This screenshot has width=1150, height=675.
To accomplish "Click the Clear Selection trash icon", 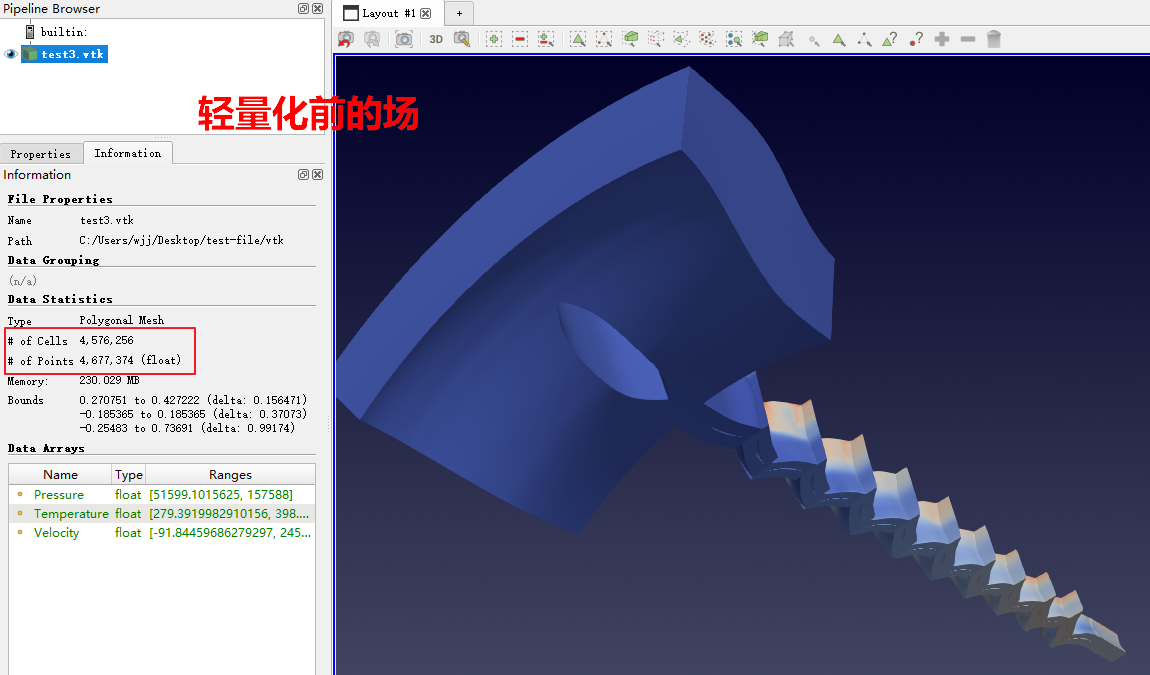I will [994, 38].
